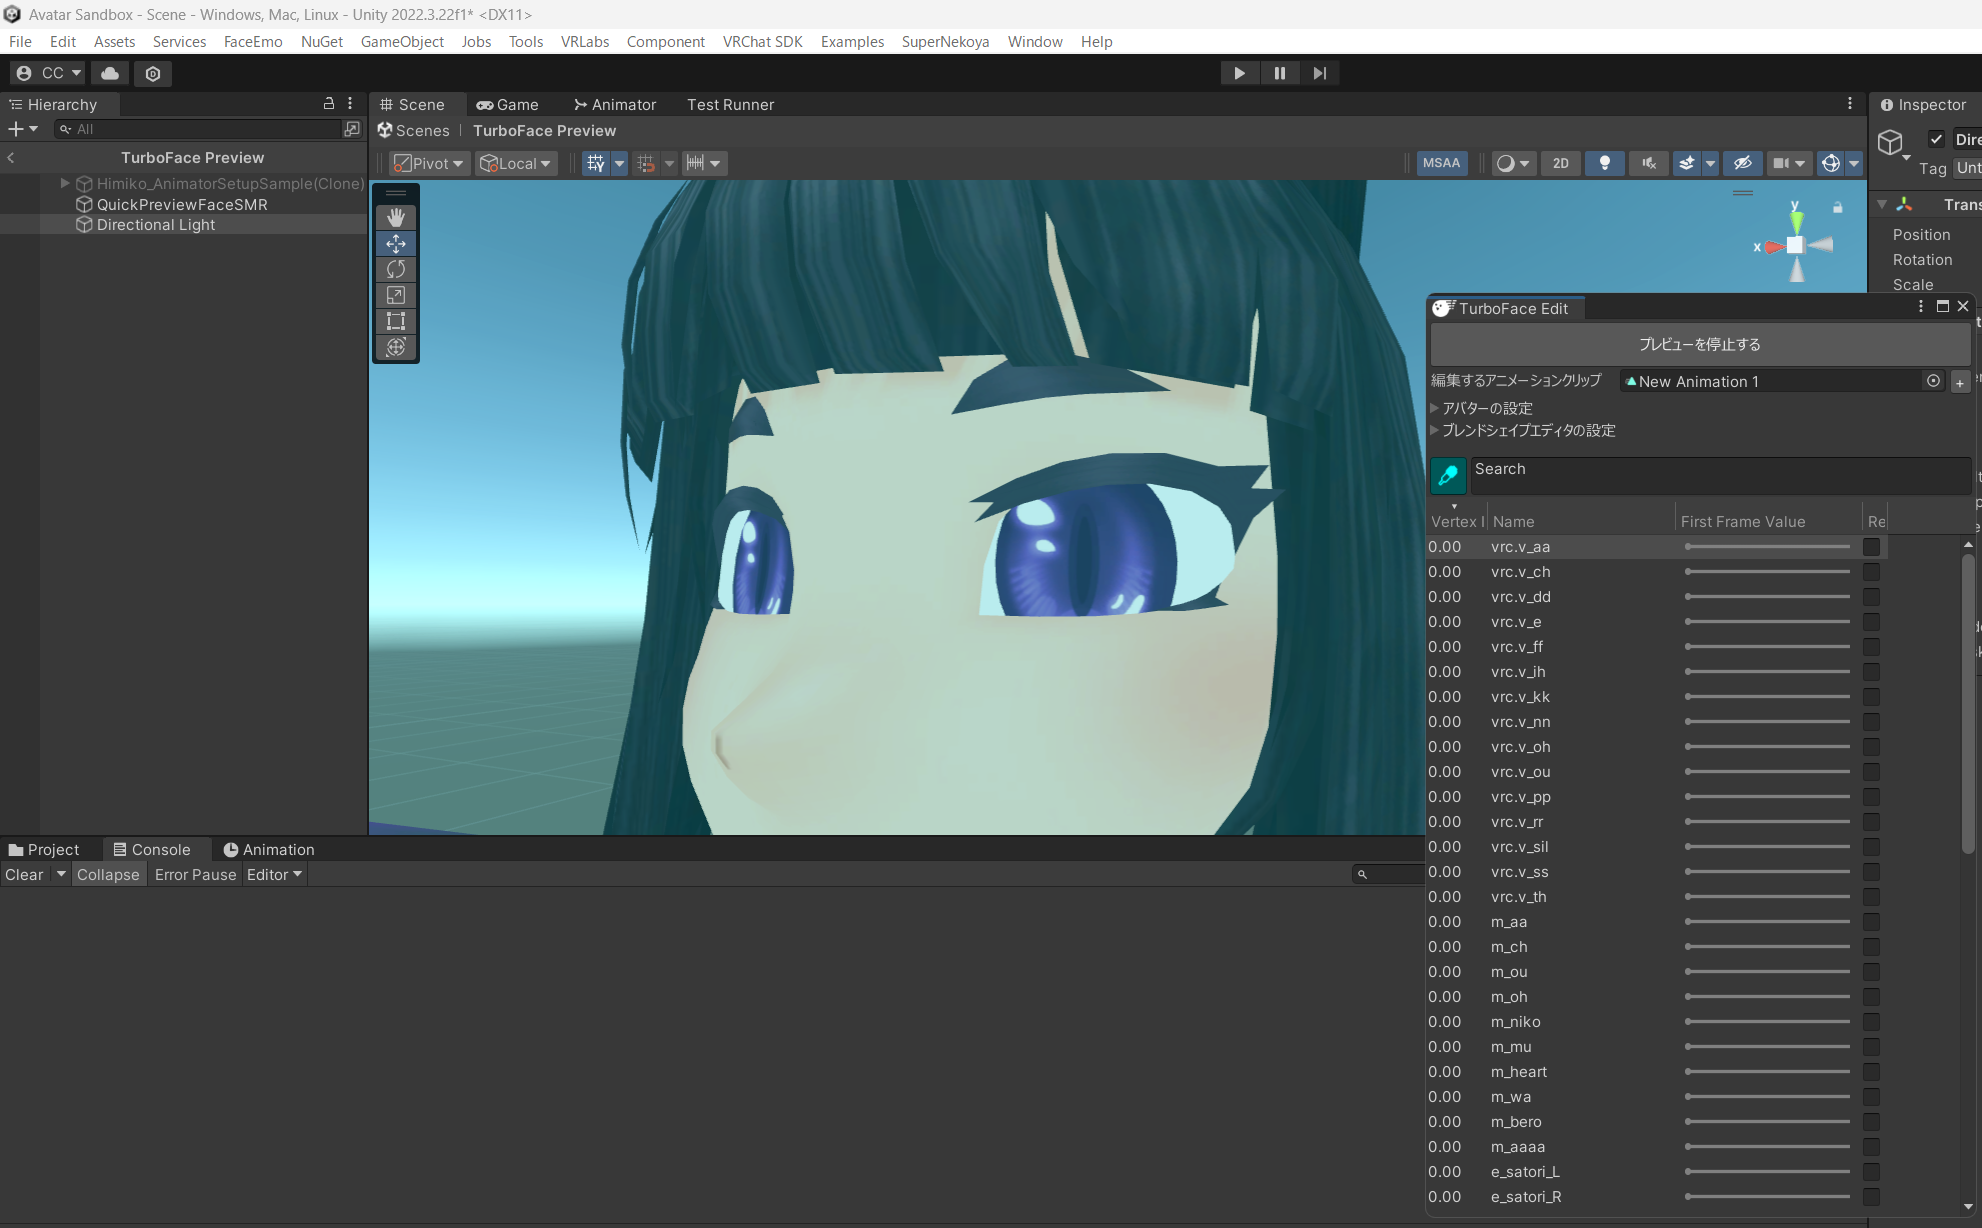Click the Play button
Viewport: 1982px width, 1228px height.
(1240, 73)
